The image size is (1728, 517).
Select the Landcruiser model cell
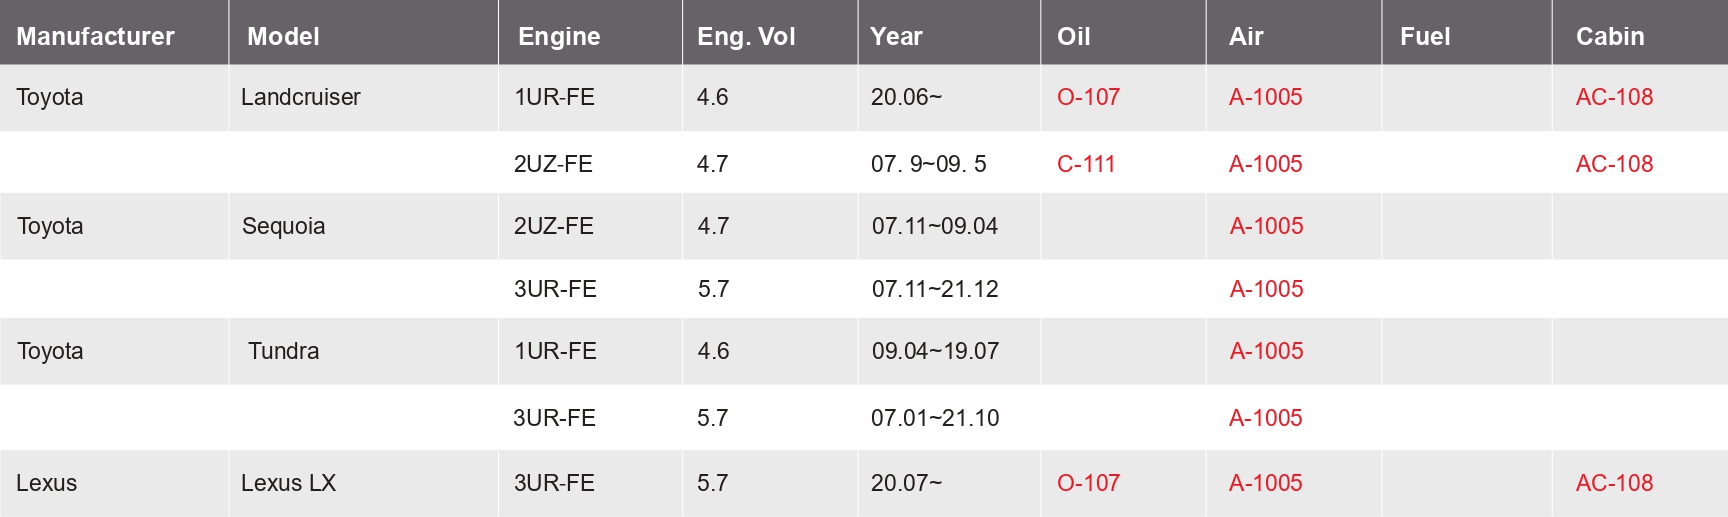click(x=300, y=97)
